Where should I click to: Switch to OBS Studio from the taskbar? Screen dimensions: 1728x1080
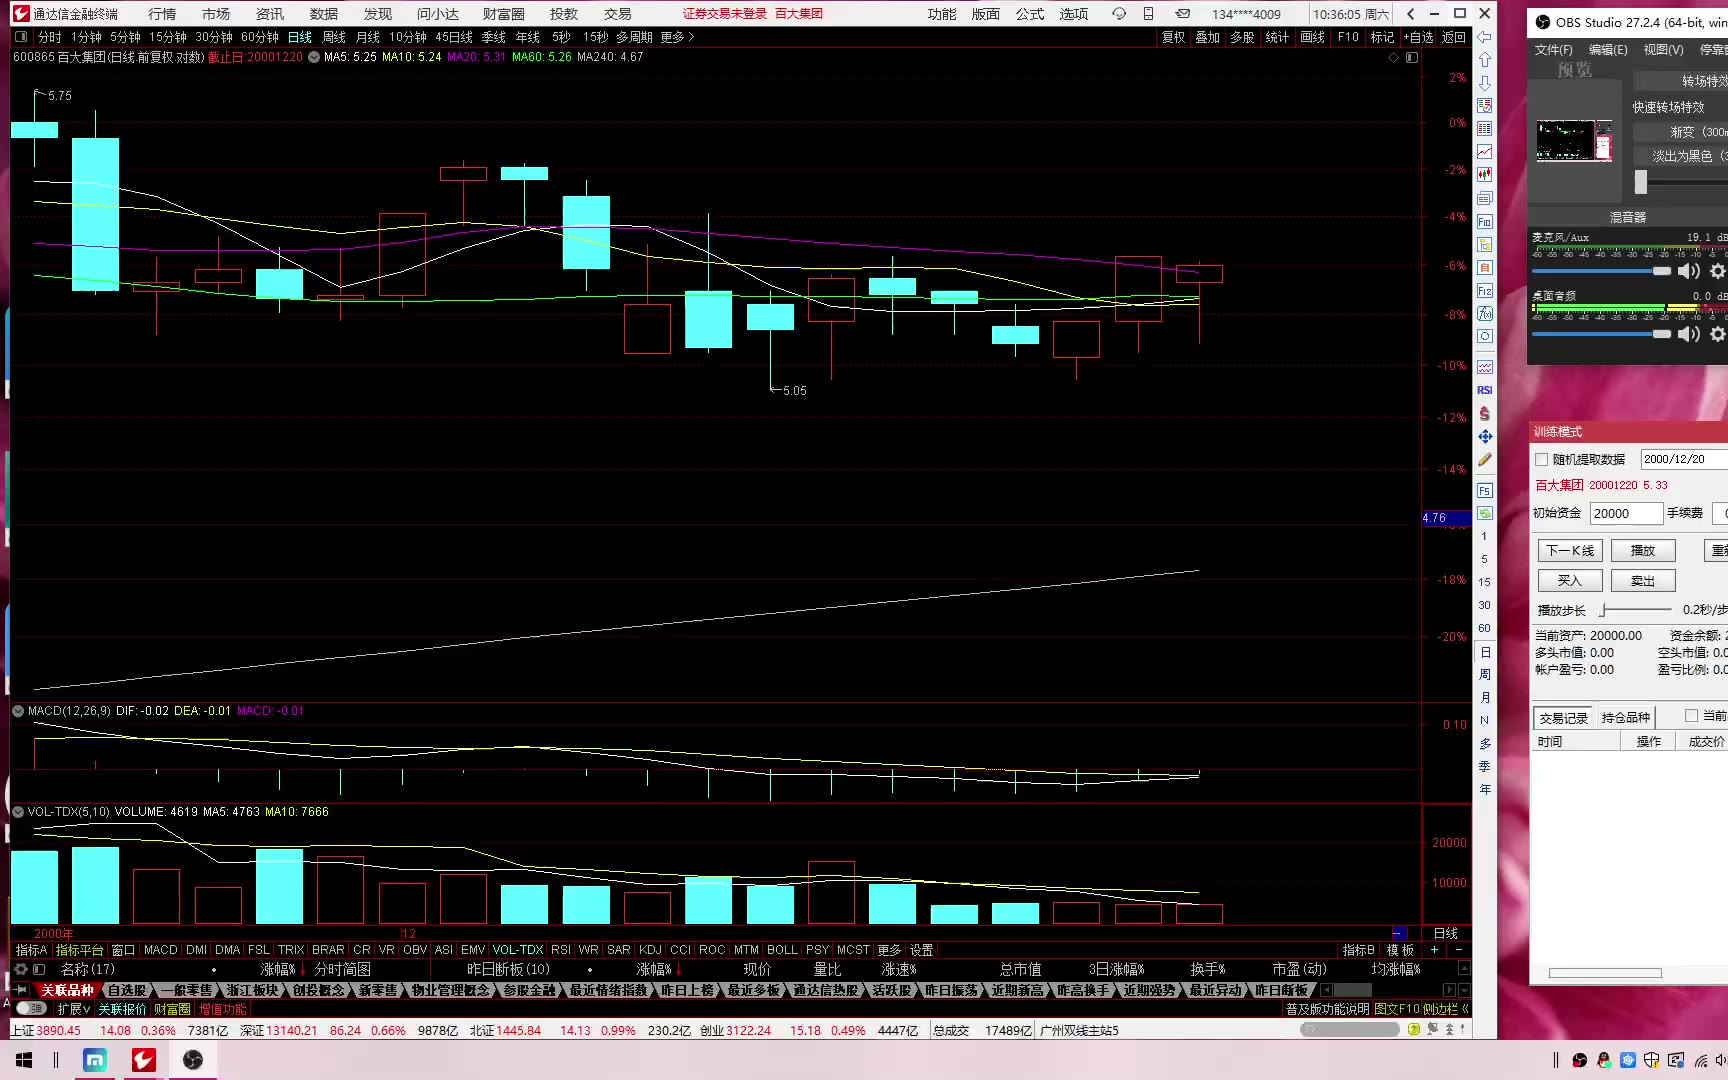[193, 1060]
